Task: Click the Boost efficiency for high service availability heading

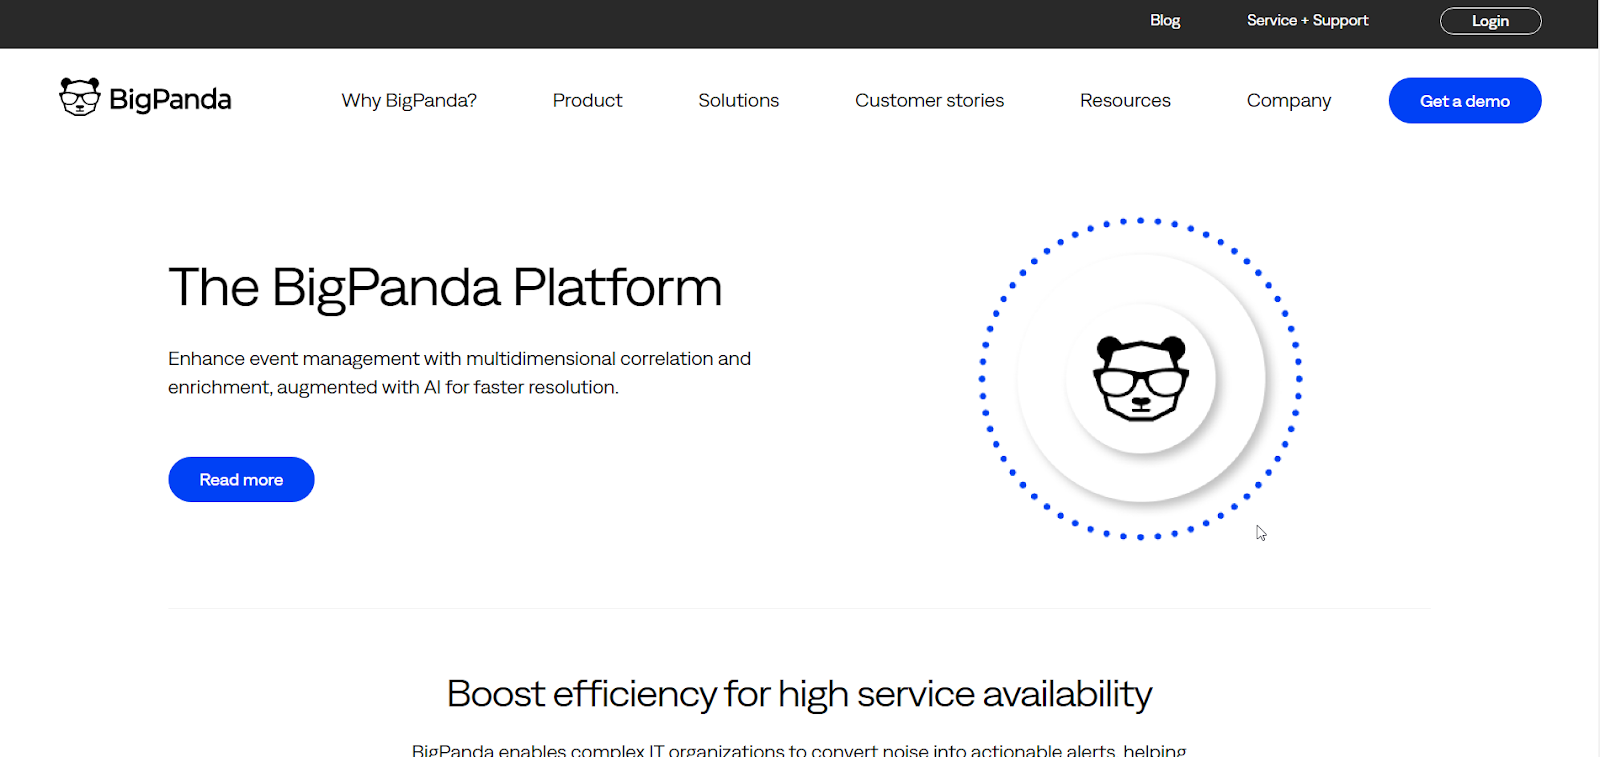Action: click(x=799, y=694)
